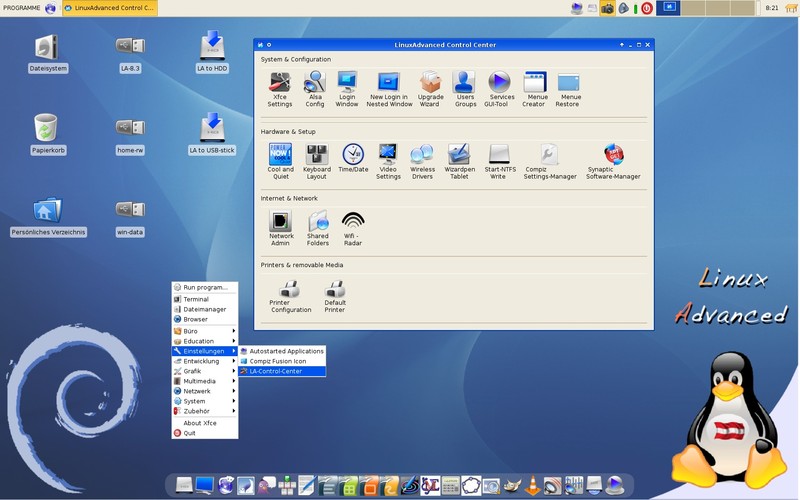Select win-data drive icon
This screenshot has height=500, width=800.
click(130, 218)
